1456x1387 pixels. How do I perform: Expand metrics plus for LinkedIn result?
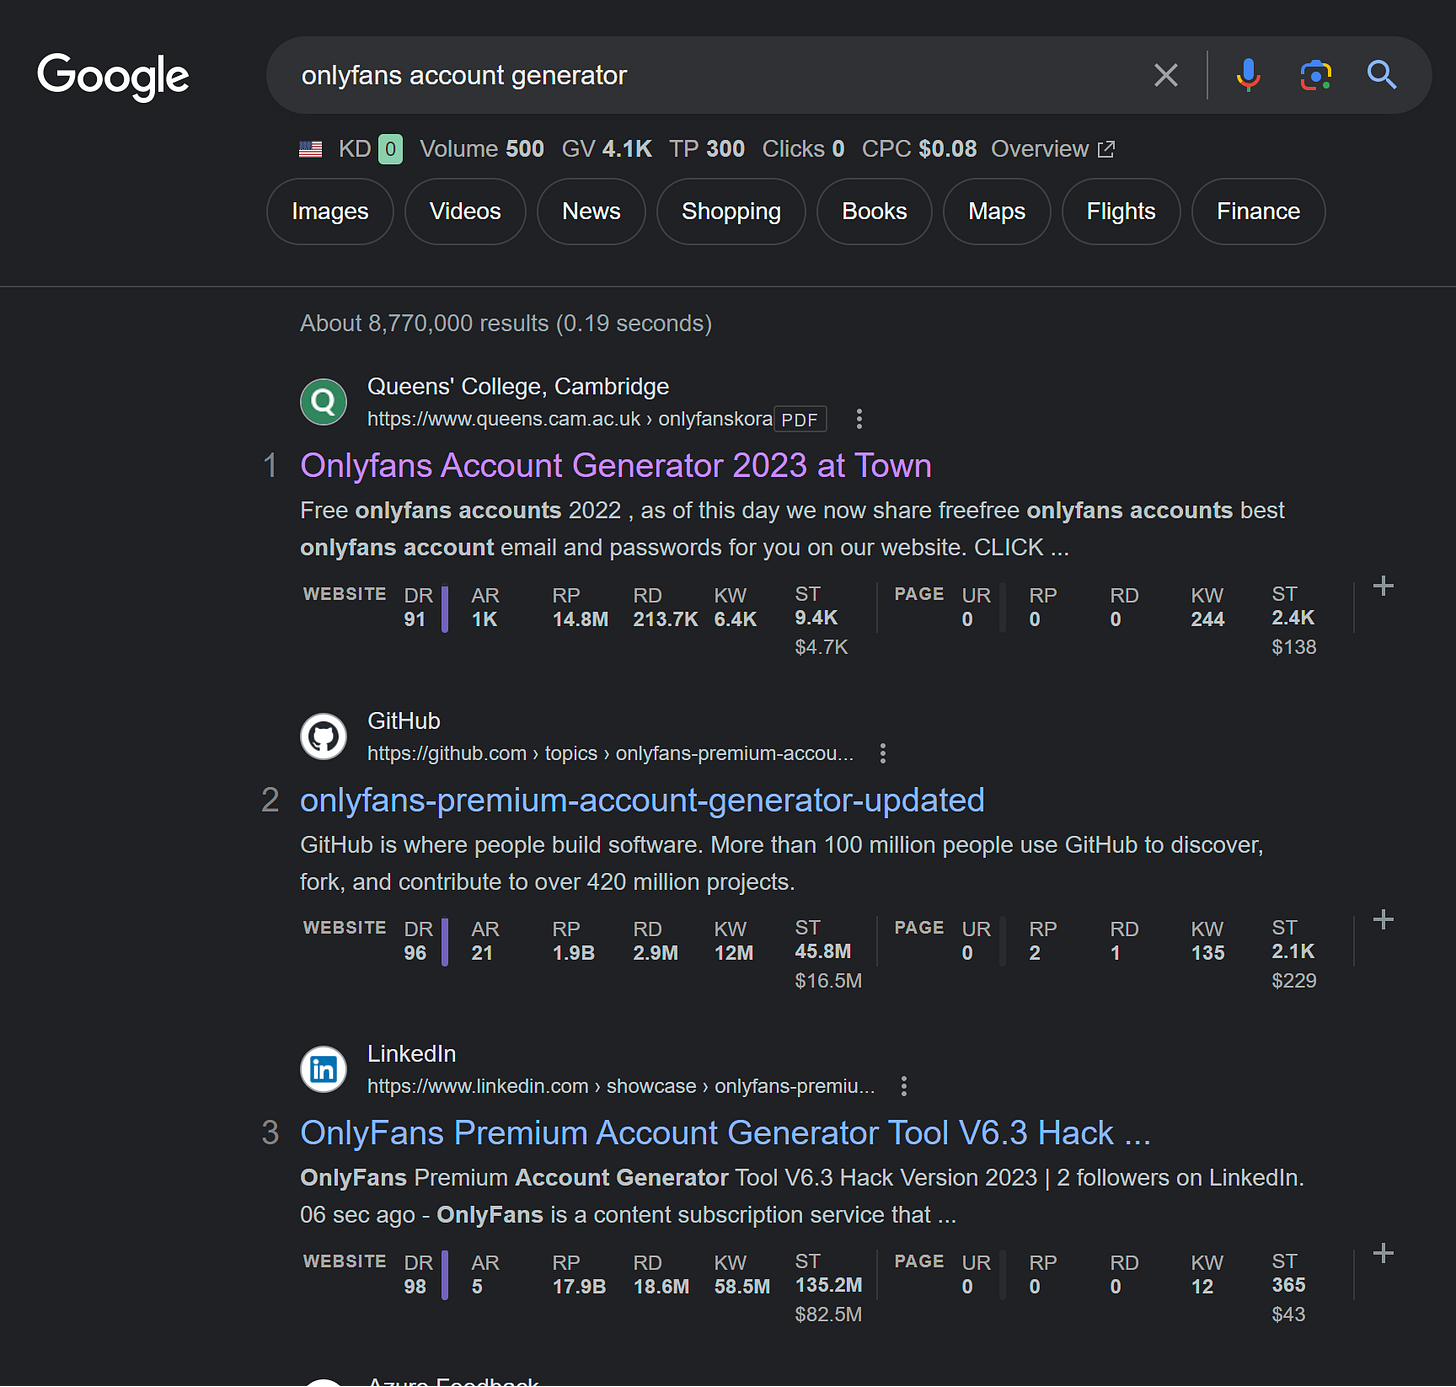tap(1383, 1253)
